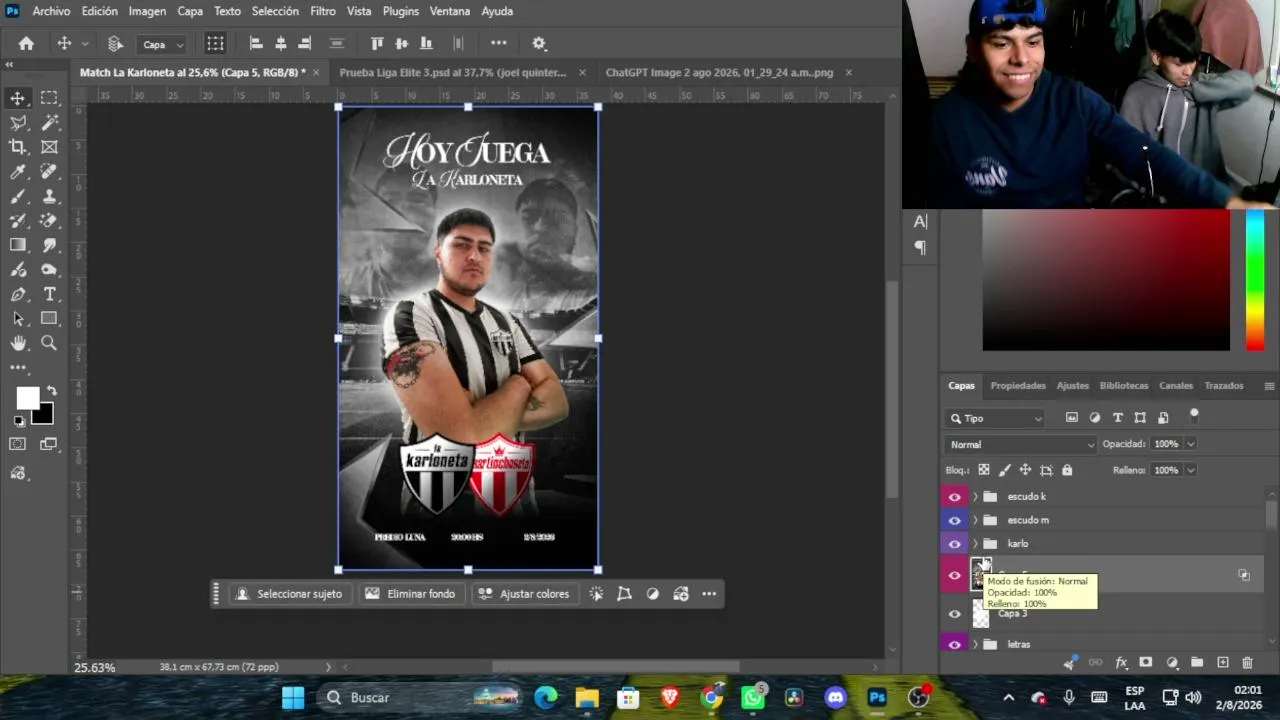Open Windows Start menu
Screen dimensions: 1280x720
[293, 698]
